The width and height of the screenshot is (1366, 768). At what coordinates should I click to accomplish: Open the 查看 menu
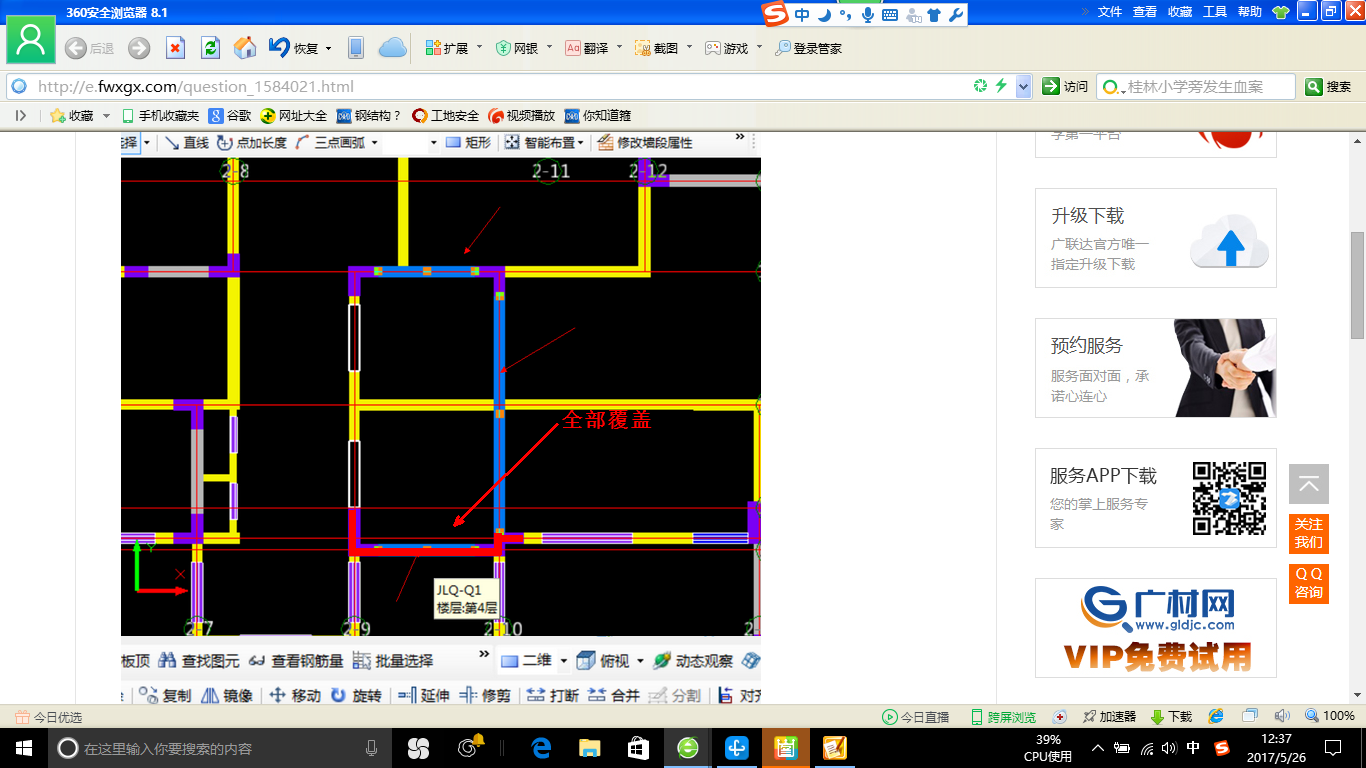coord(1145,12)
